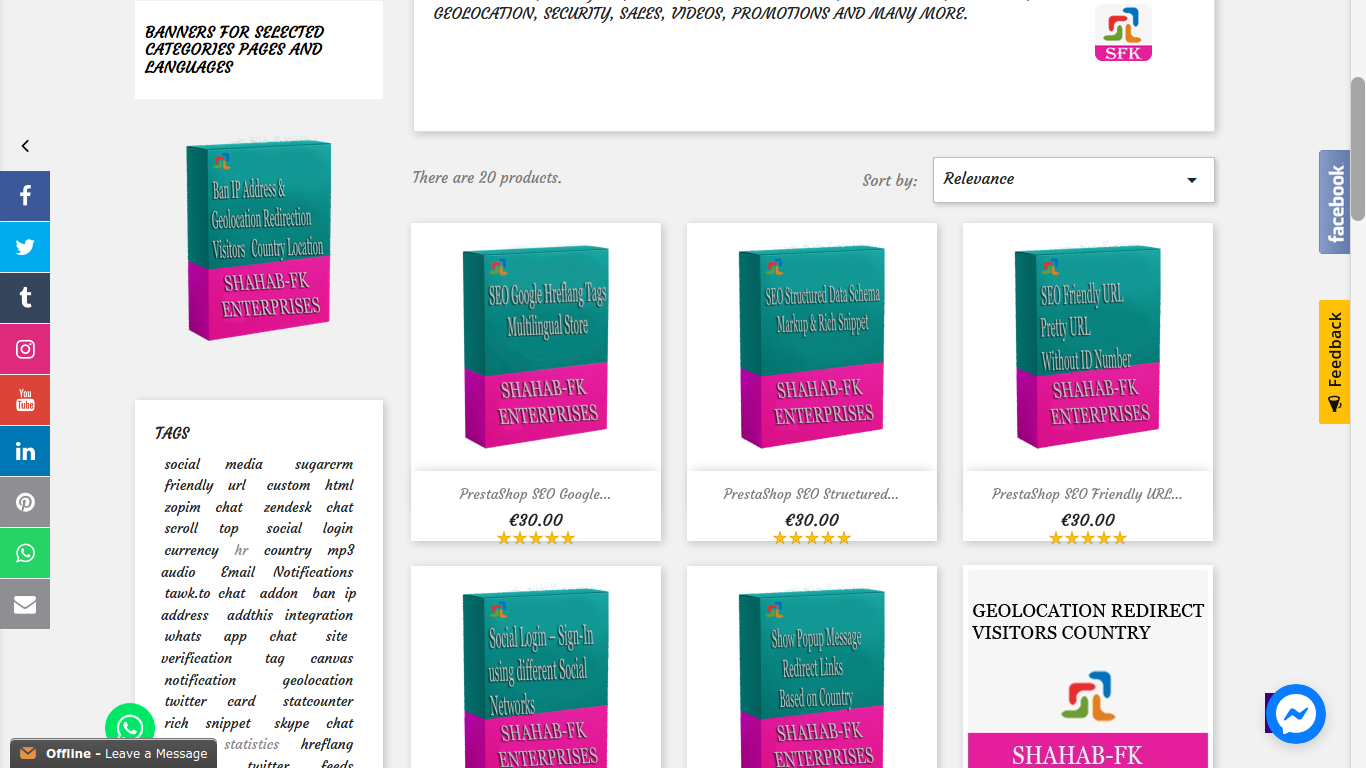Open Offline Leave a Message chat bar

(x=113, y=753)
